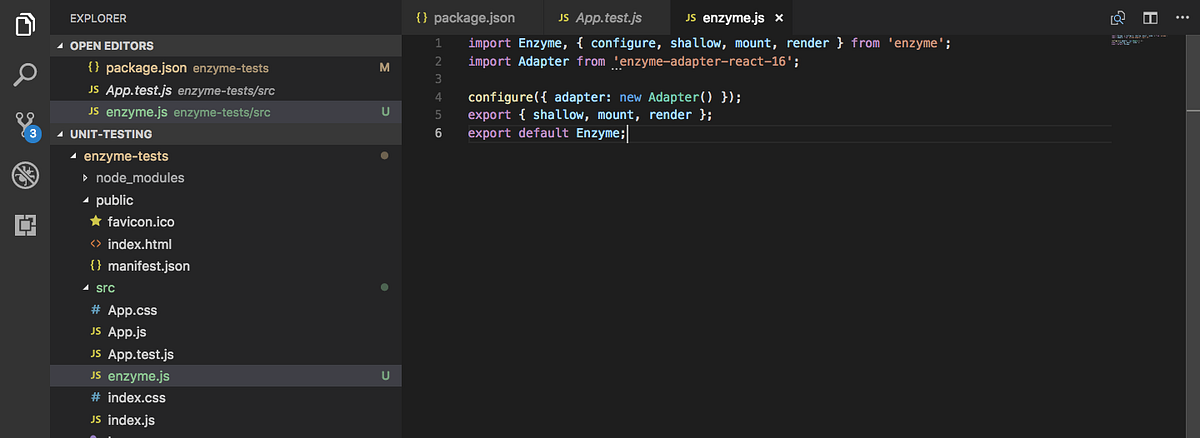The width and height of the screenshot is (1200, 438).
Task: Split the editor with the split icon
Action: point(1150,18)
